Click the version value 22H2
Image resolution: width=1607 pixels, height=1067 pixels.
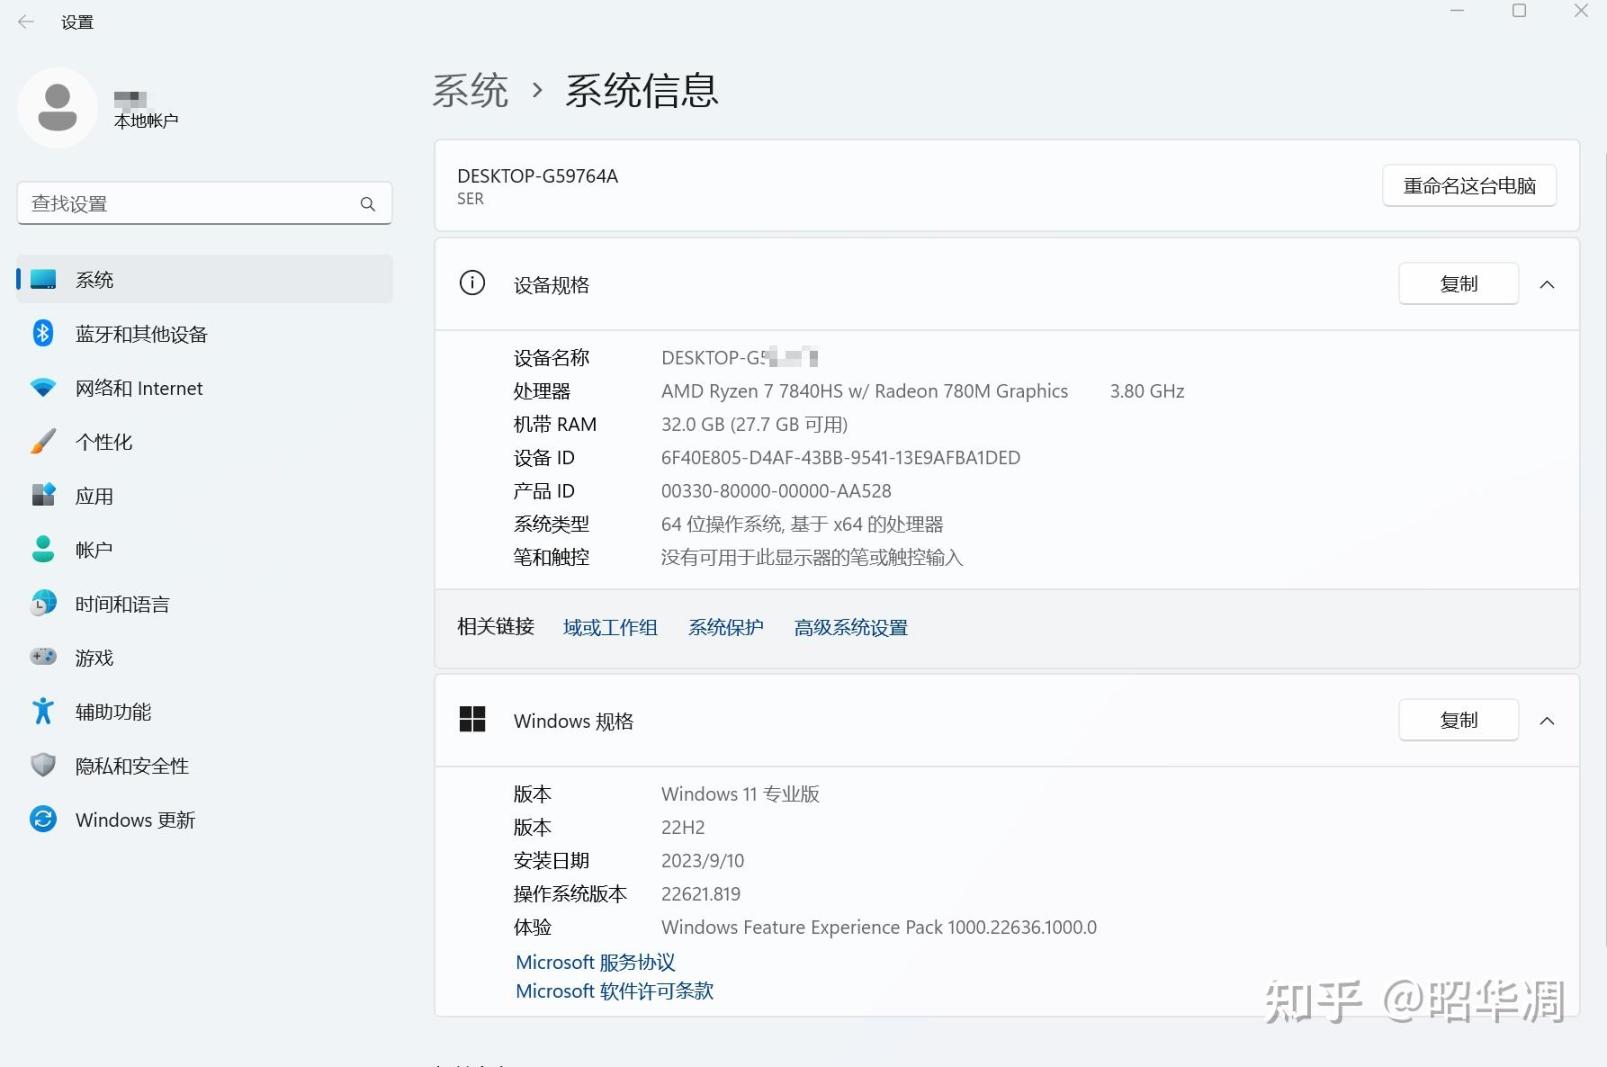click(x=683, y=828)
